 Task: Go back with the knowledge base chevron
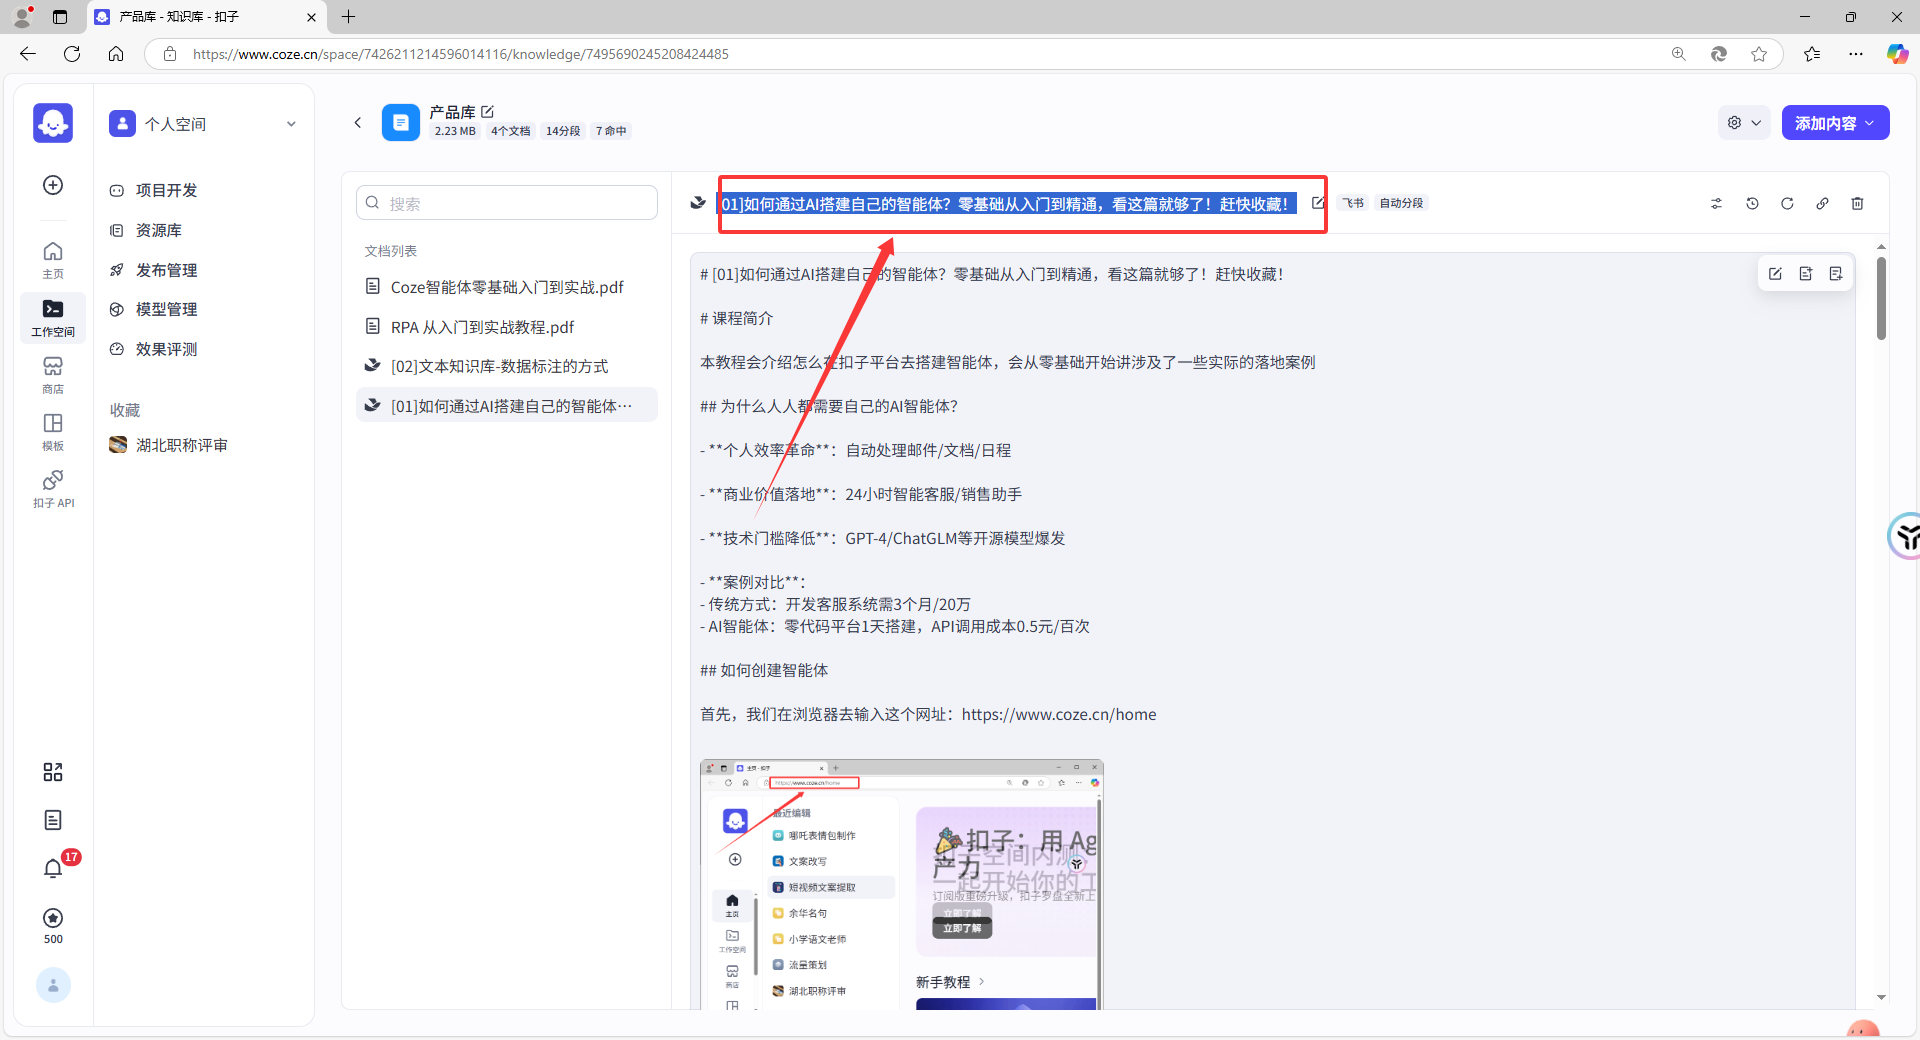point(357,122)
